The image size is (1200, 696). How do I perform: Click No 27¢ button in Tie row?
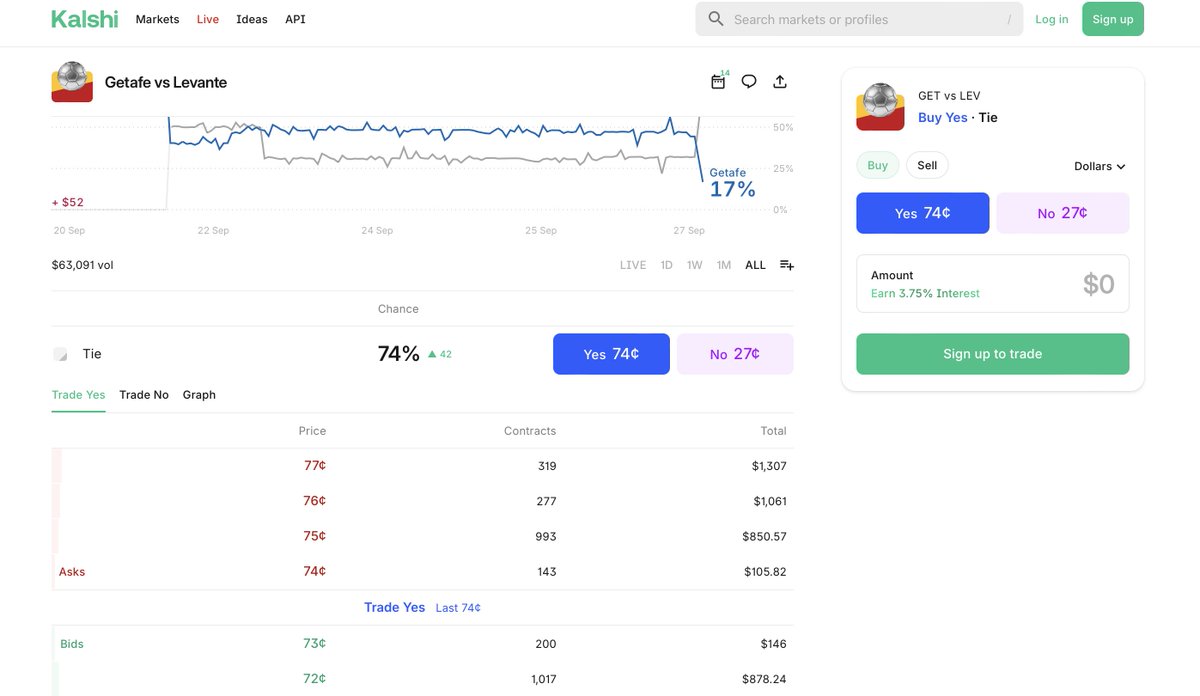coord(735,354)
